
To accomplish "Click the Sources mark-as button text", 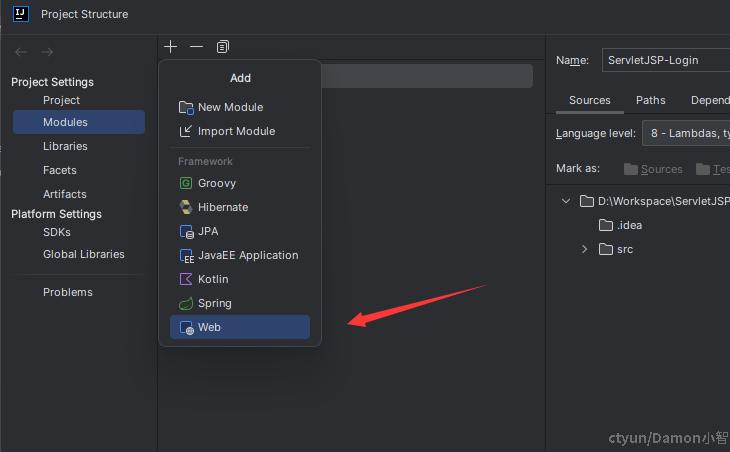I will pos(662,169).
